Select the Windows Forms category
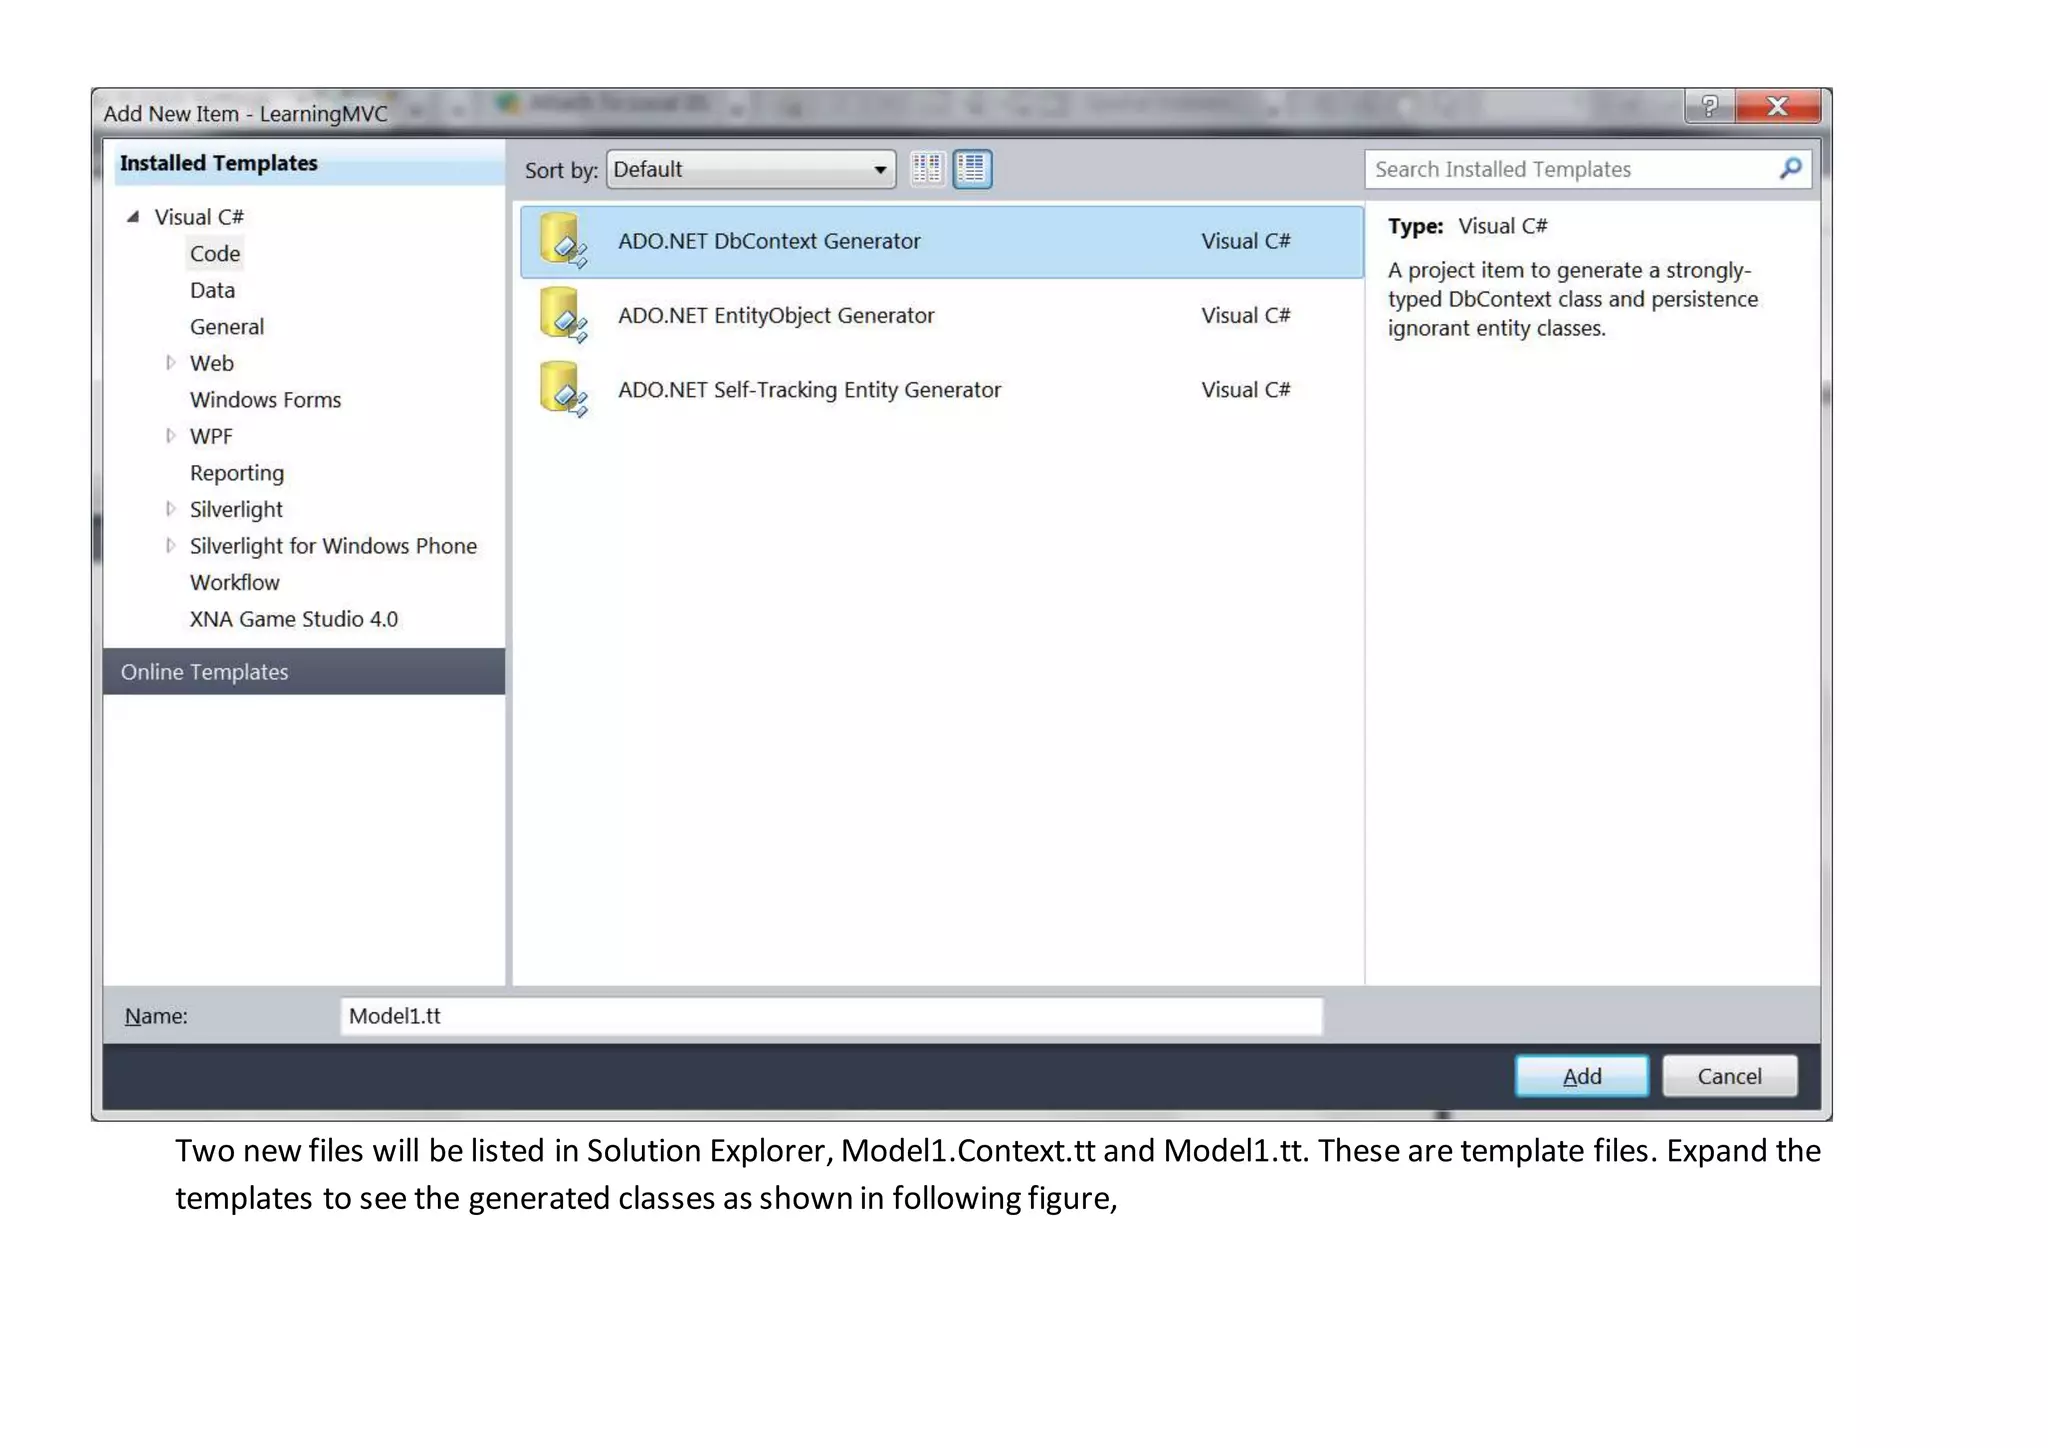The width and height of the screenshot is (2048, 1448). [x=265, y=400]
